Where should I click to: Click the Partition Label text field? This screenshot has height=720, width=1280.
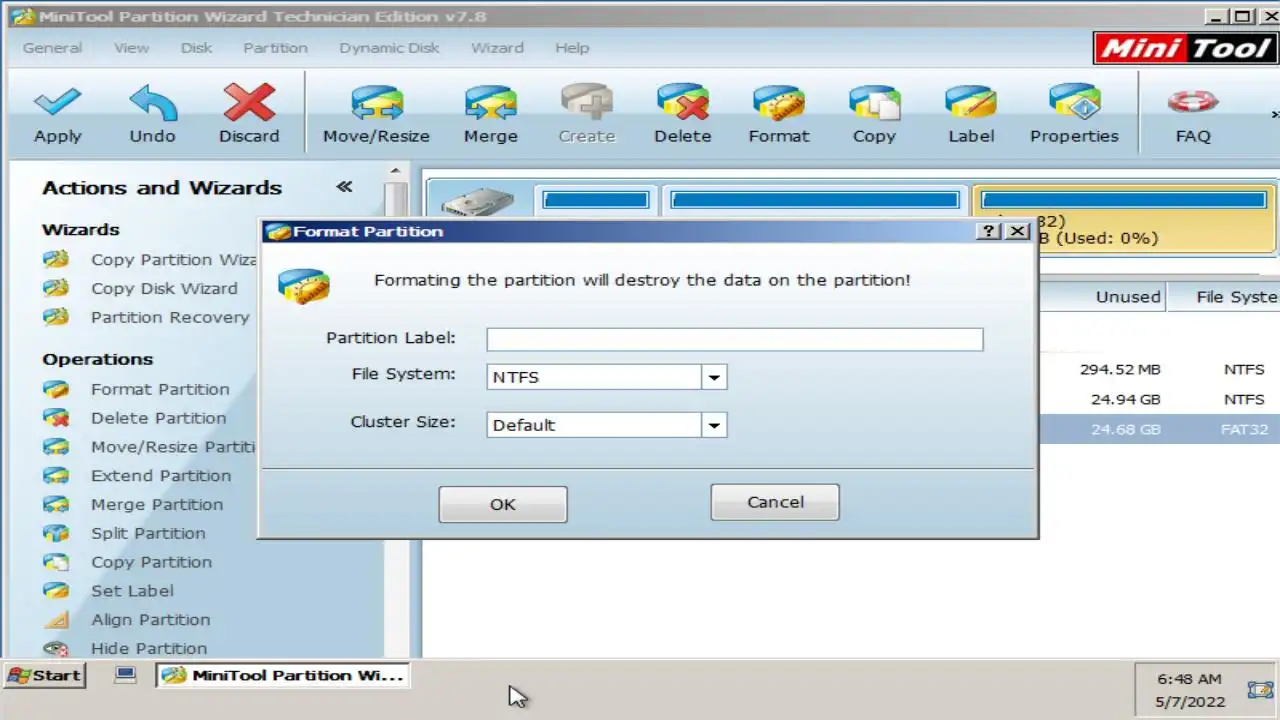735,339
